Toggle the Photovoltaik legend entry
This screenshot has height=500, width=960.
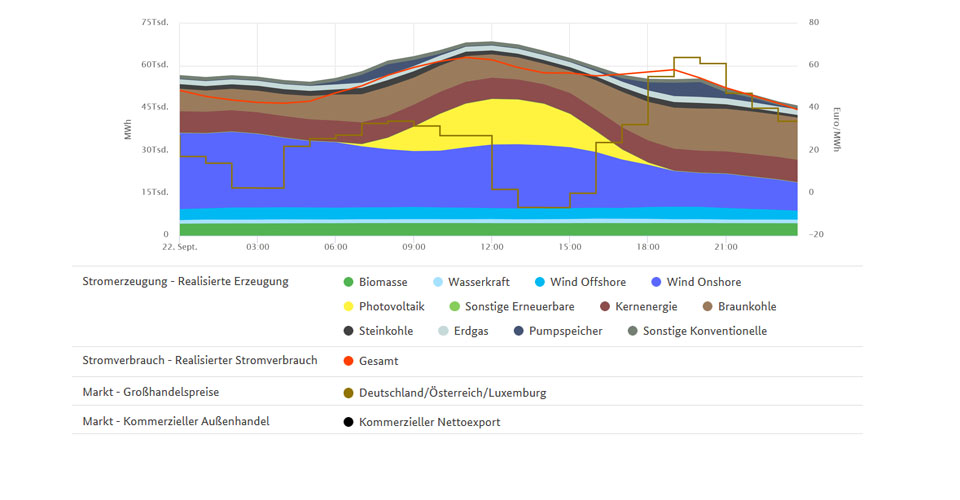pyautogui.click(x=384, y=307)
